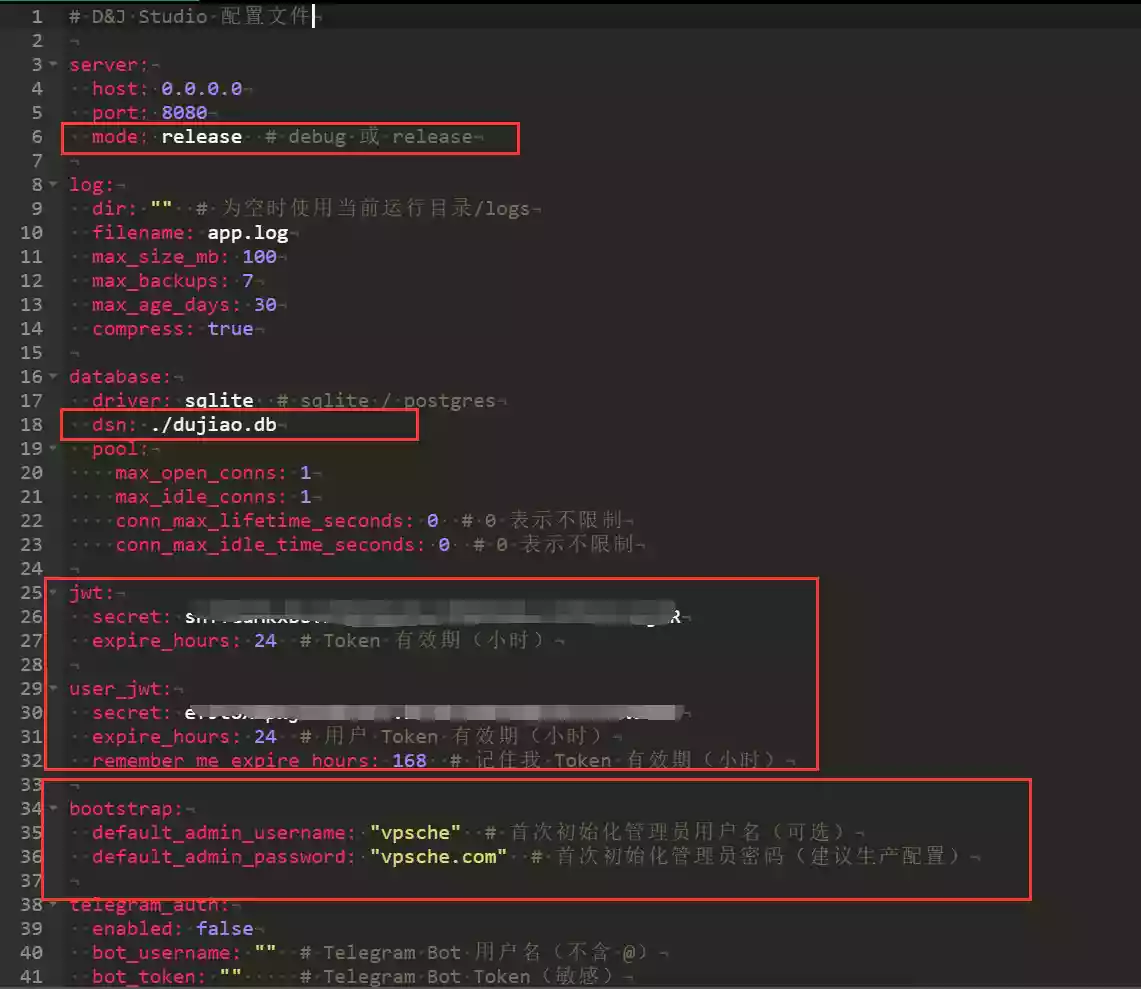
Task: Click the compress value true
Action: tap(230, 329)
